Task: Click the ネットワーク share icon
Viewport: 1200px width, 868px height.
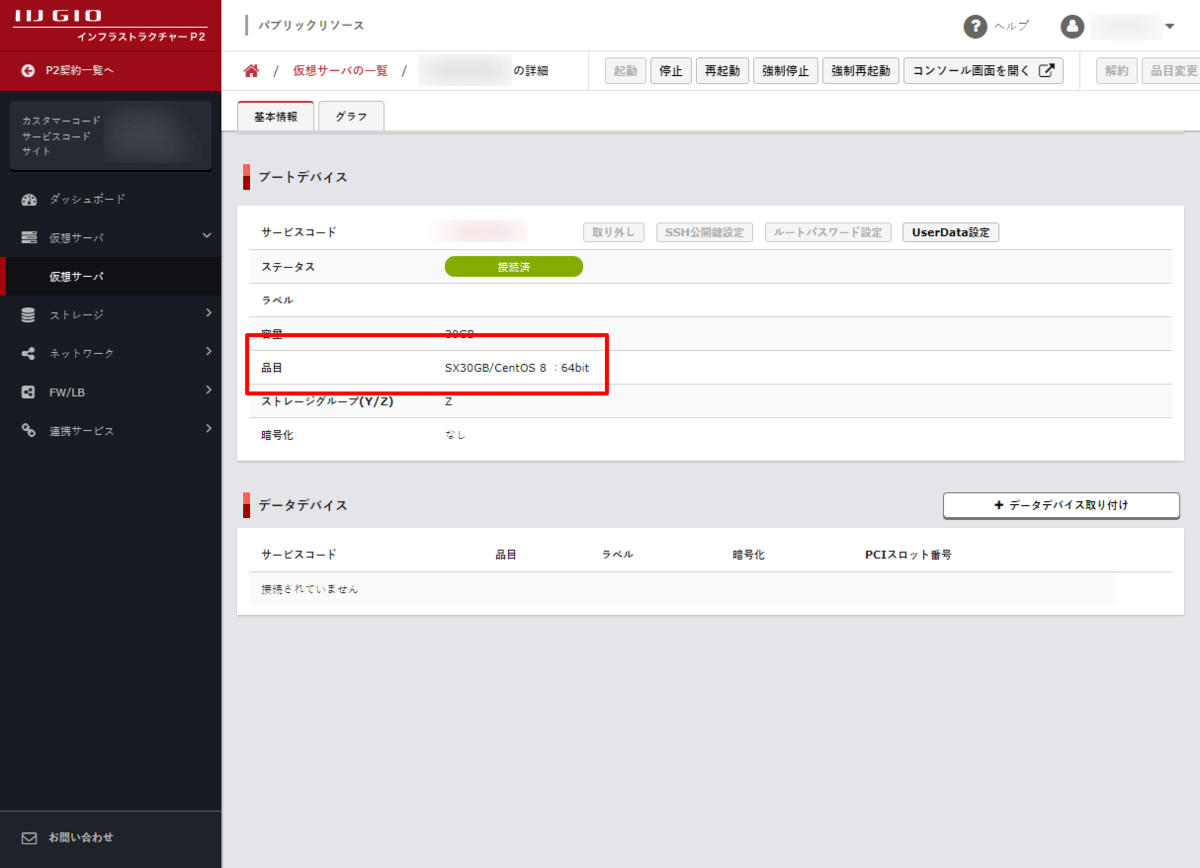Action: [x=29, y=353]
